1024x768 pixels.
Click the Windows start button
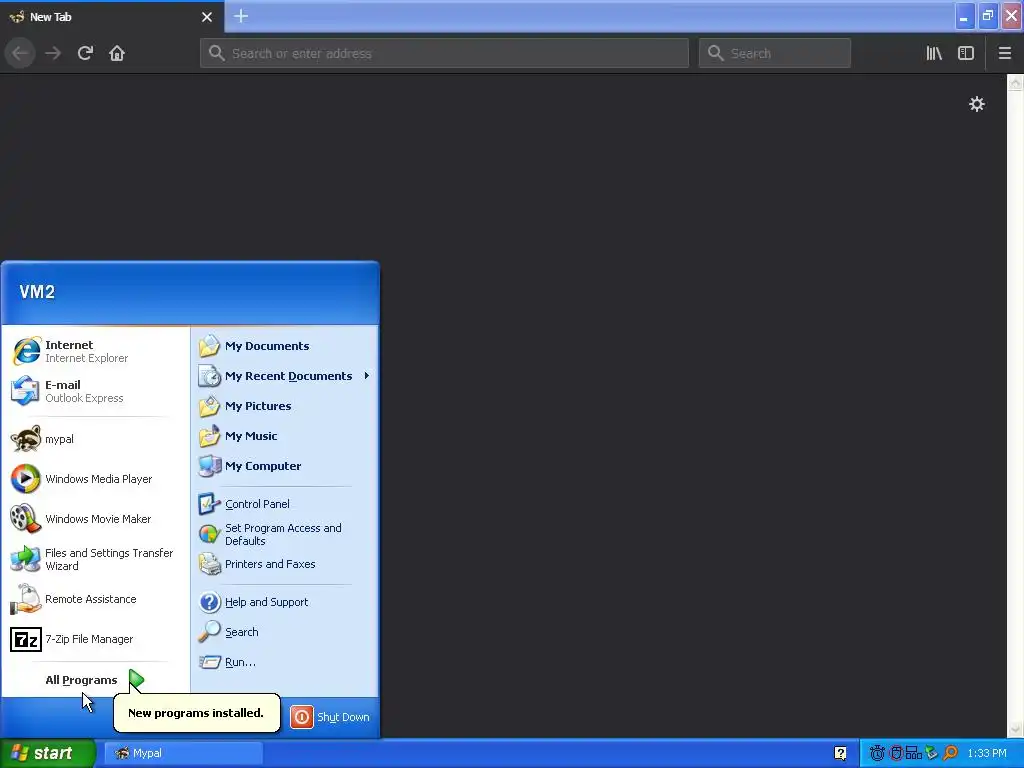tap(48, 753)
